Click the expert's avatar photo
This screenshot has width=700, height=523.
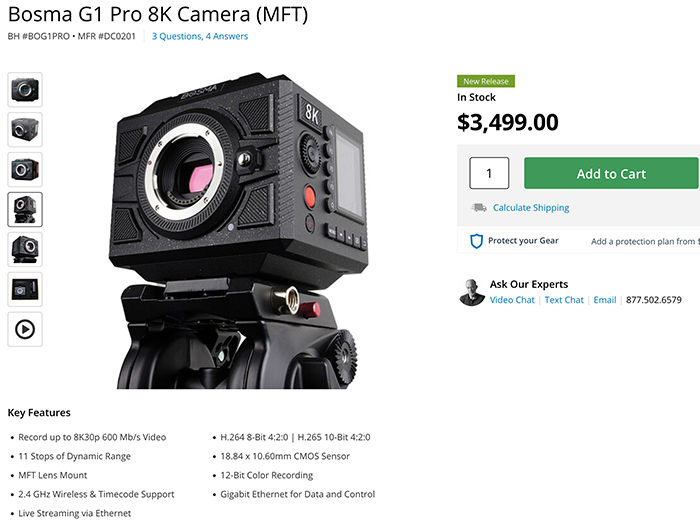click(471, 293)
